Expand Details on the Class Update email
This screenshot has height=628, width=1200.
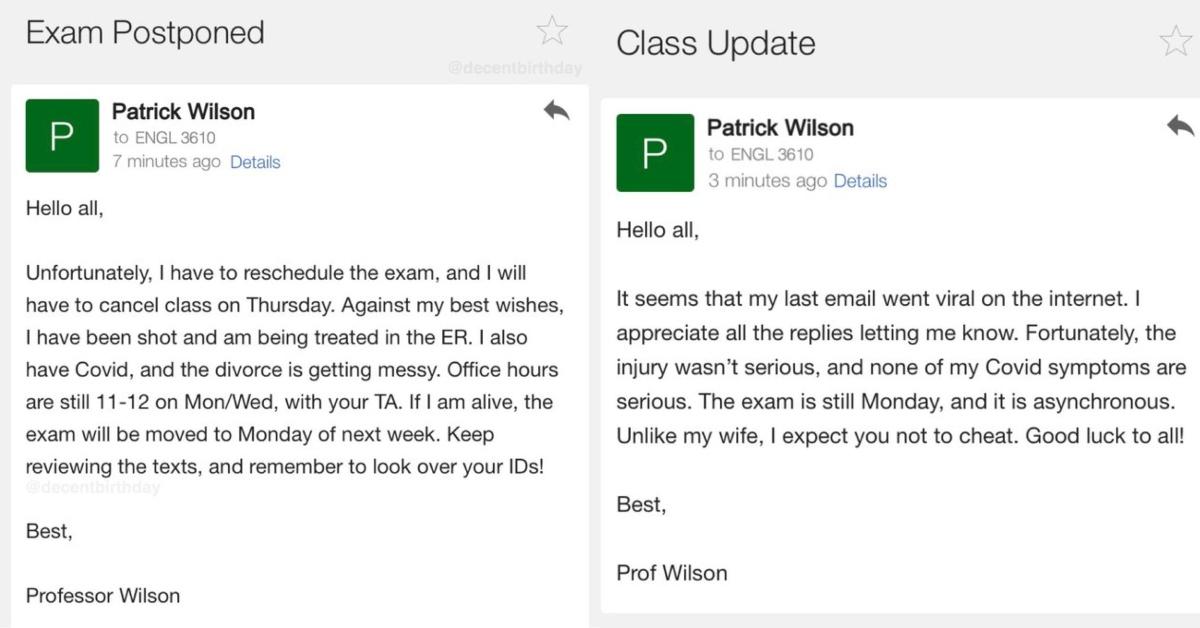tap(862, 181)
